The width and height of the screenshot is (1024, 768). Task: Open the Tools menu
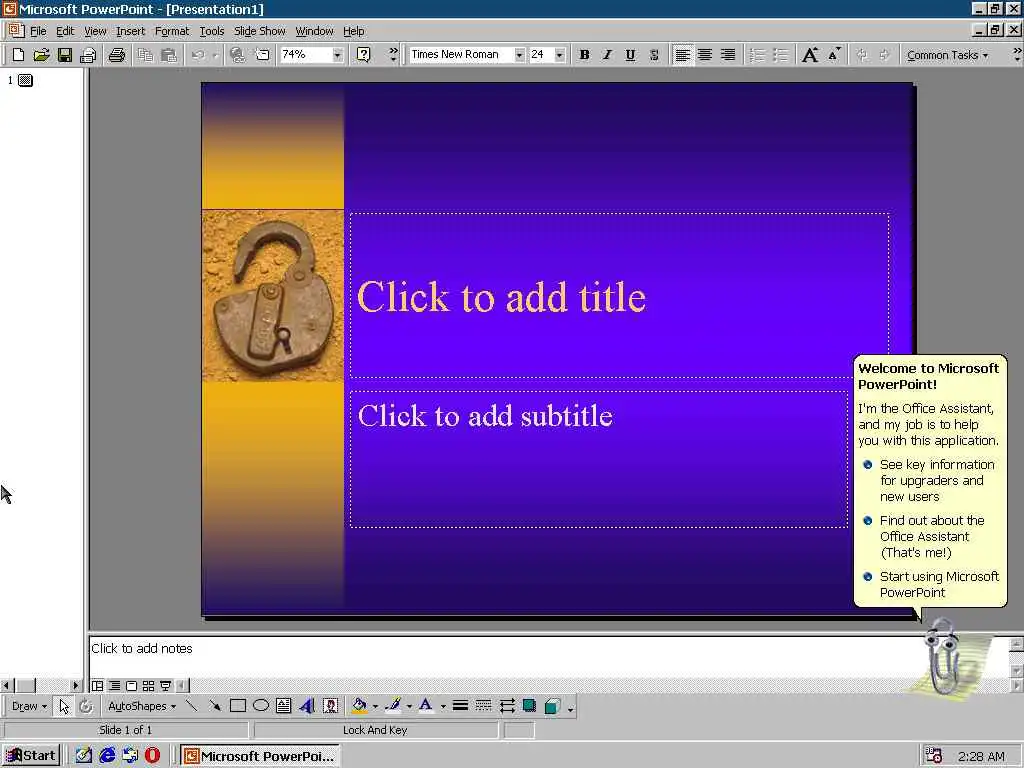tap(212, 31)
